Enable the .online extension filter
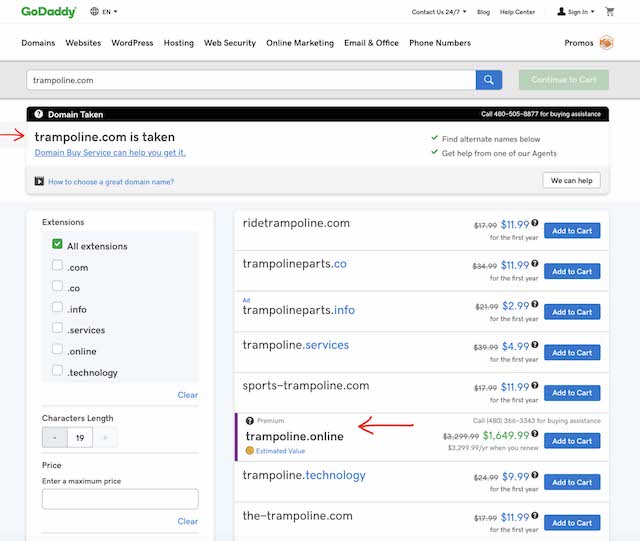 (58, 349)
